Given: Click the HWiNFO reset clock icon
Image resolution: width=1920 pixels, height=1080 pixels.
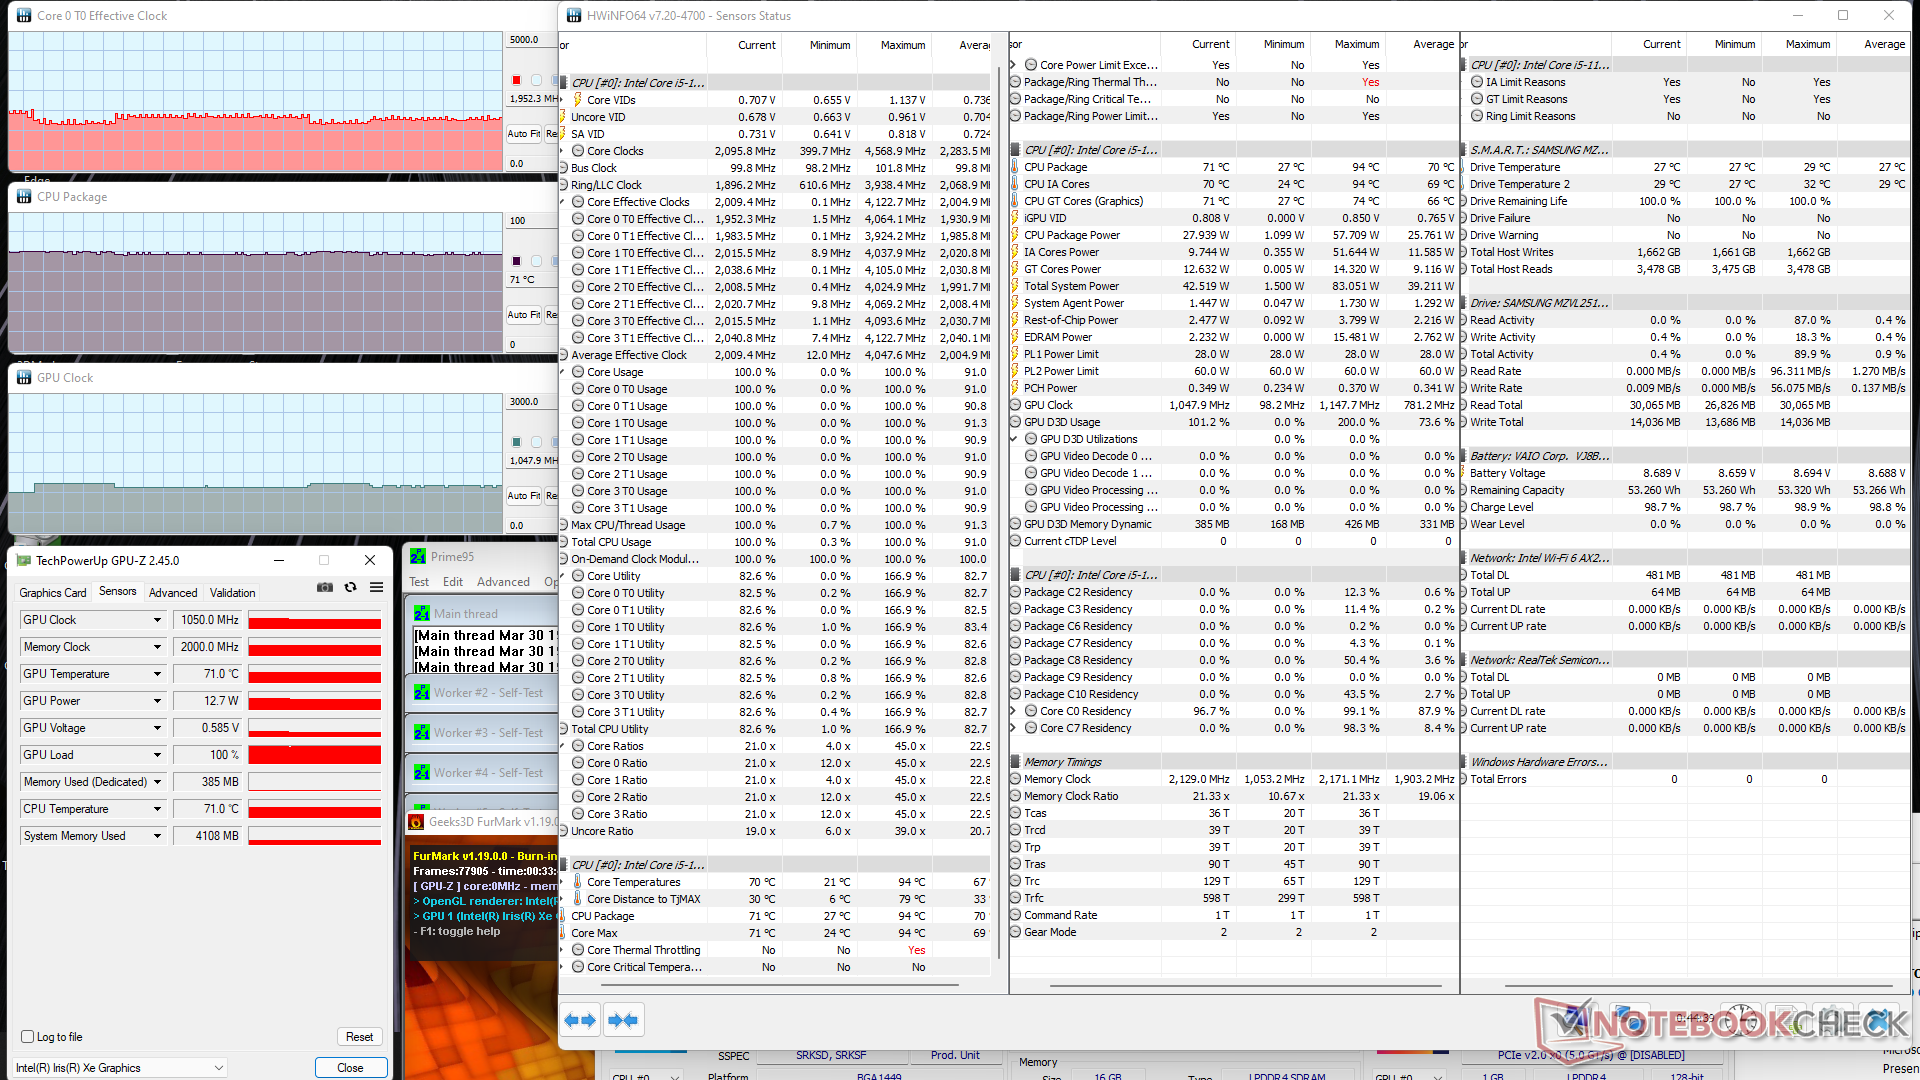Looking at the screenshot, I should (1742, 1020).
